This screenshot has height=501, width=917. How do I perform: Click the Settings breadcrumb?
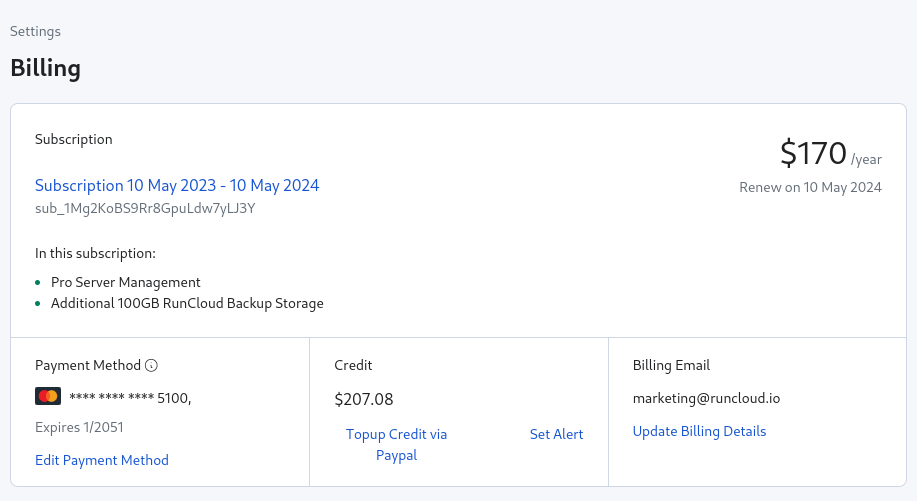coord(35,31)
